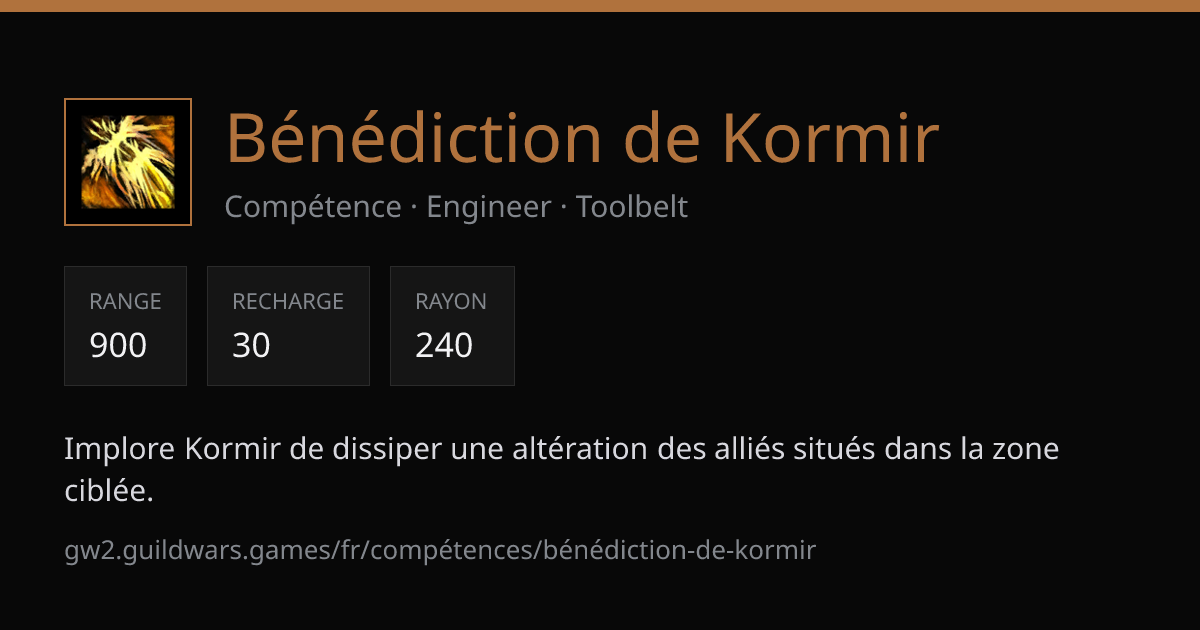Select the Toolbelt type label
This screenshot has height=630, width=1200.
click(632, 207)
